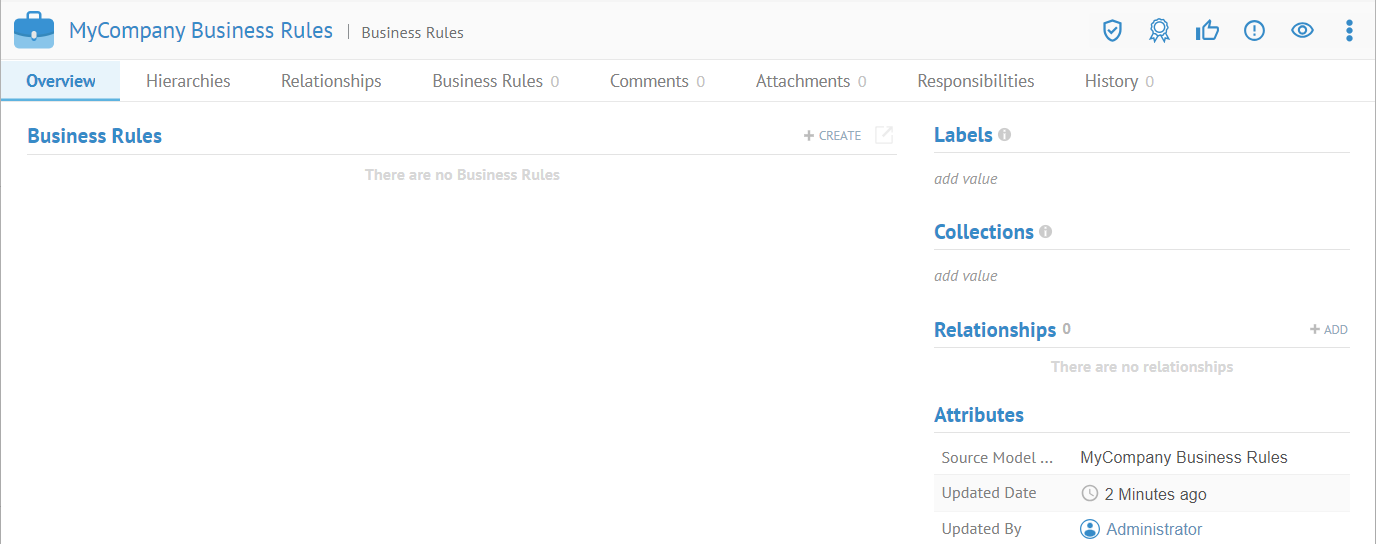Click the info icon next to Collections
The image size is (1376, 544).
pyautogui.click(x=1046, y=231)
